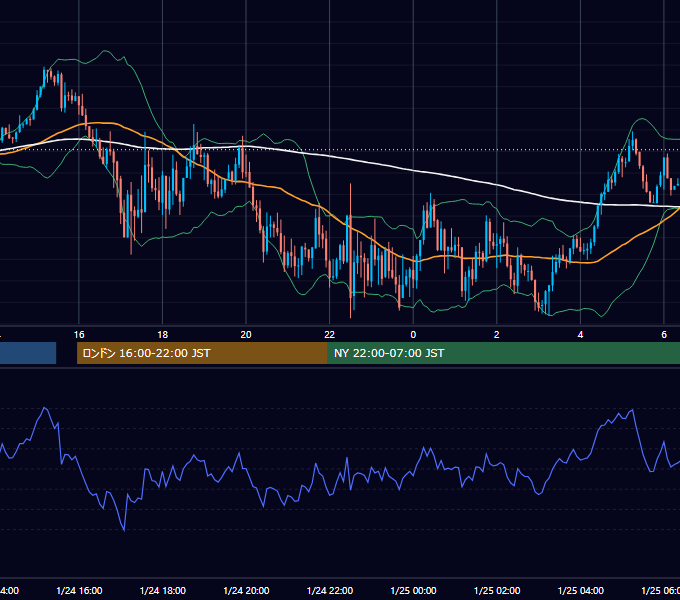Click the hour label 20 on price chart axis

246,335
